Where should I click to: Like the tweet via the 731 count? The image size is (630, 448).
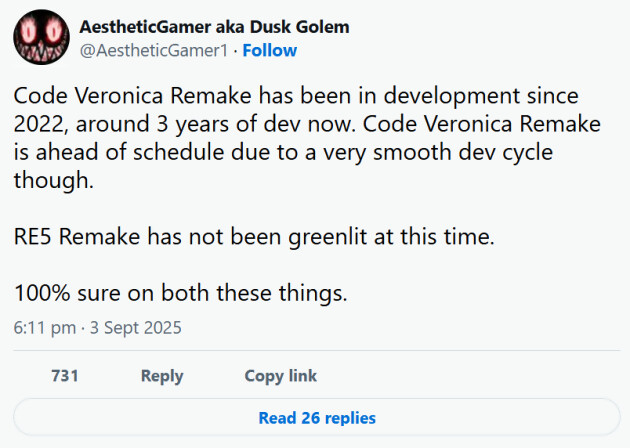coord(65,376)
